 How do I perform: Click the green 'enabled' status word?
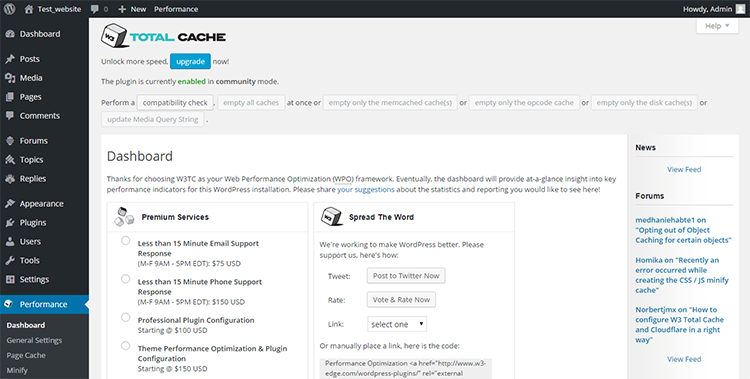click(191, 81)
